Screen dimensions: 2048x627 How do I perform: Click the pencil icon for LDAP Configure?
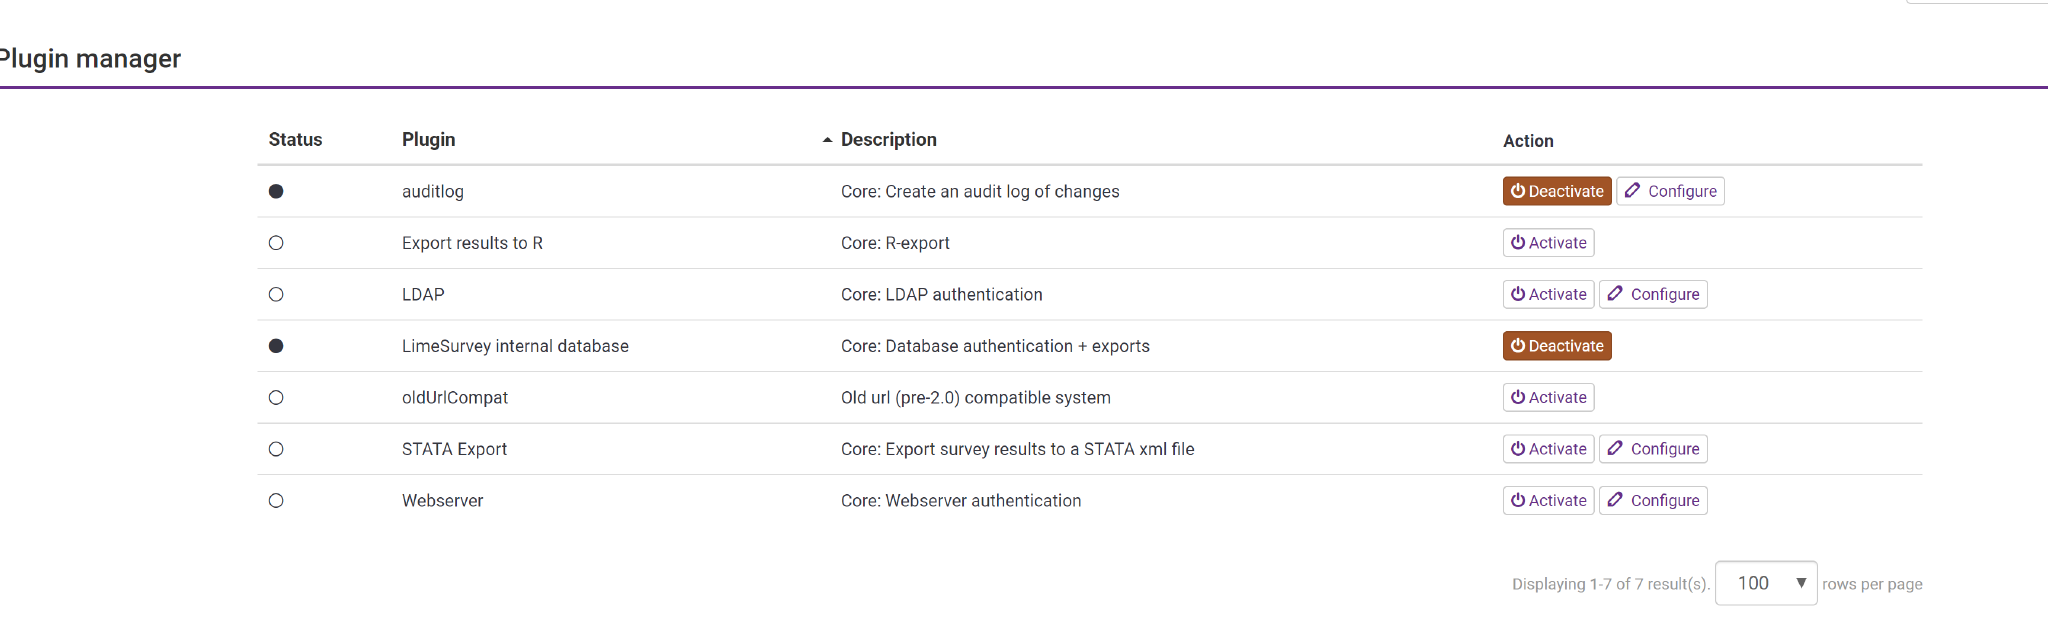pyautogui.click(x=1615, y=293)
